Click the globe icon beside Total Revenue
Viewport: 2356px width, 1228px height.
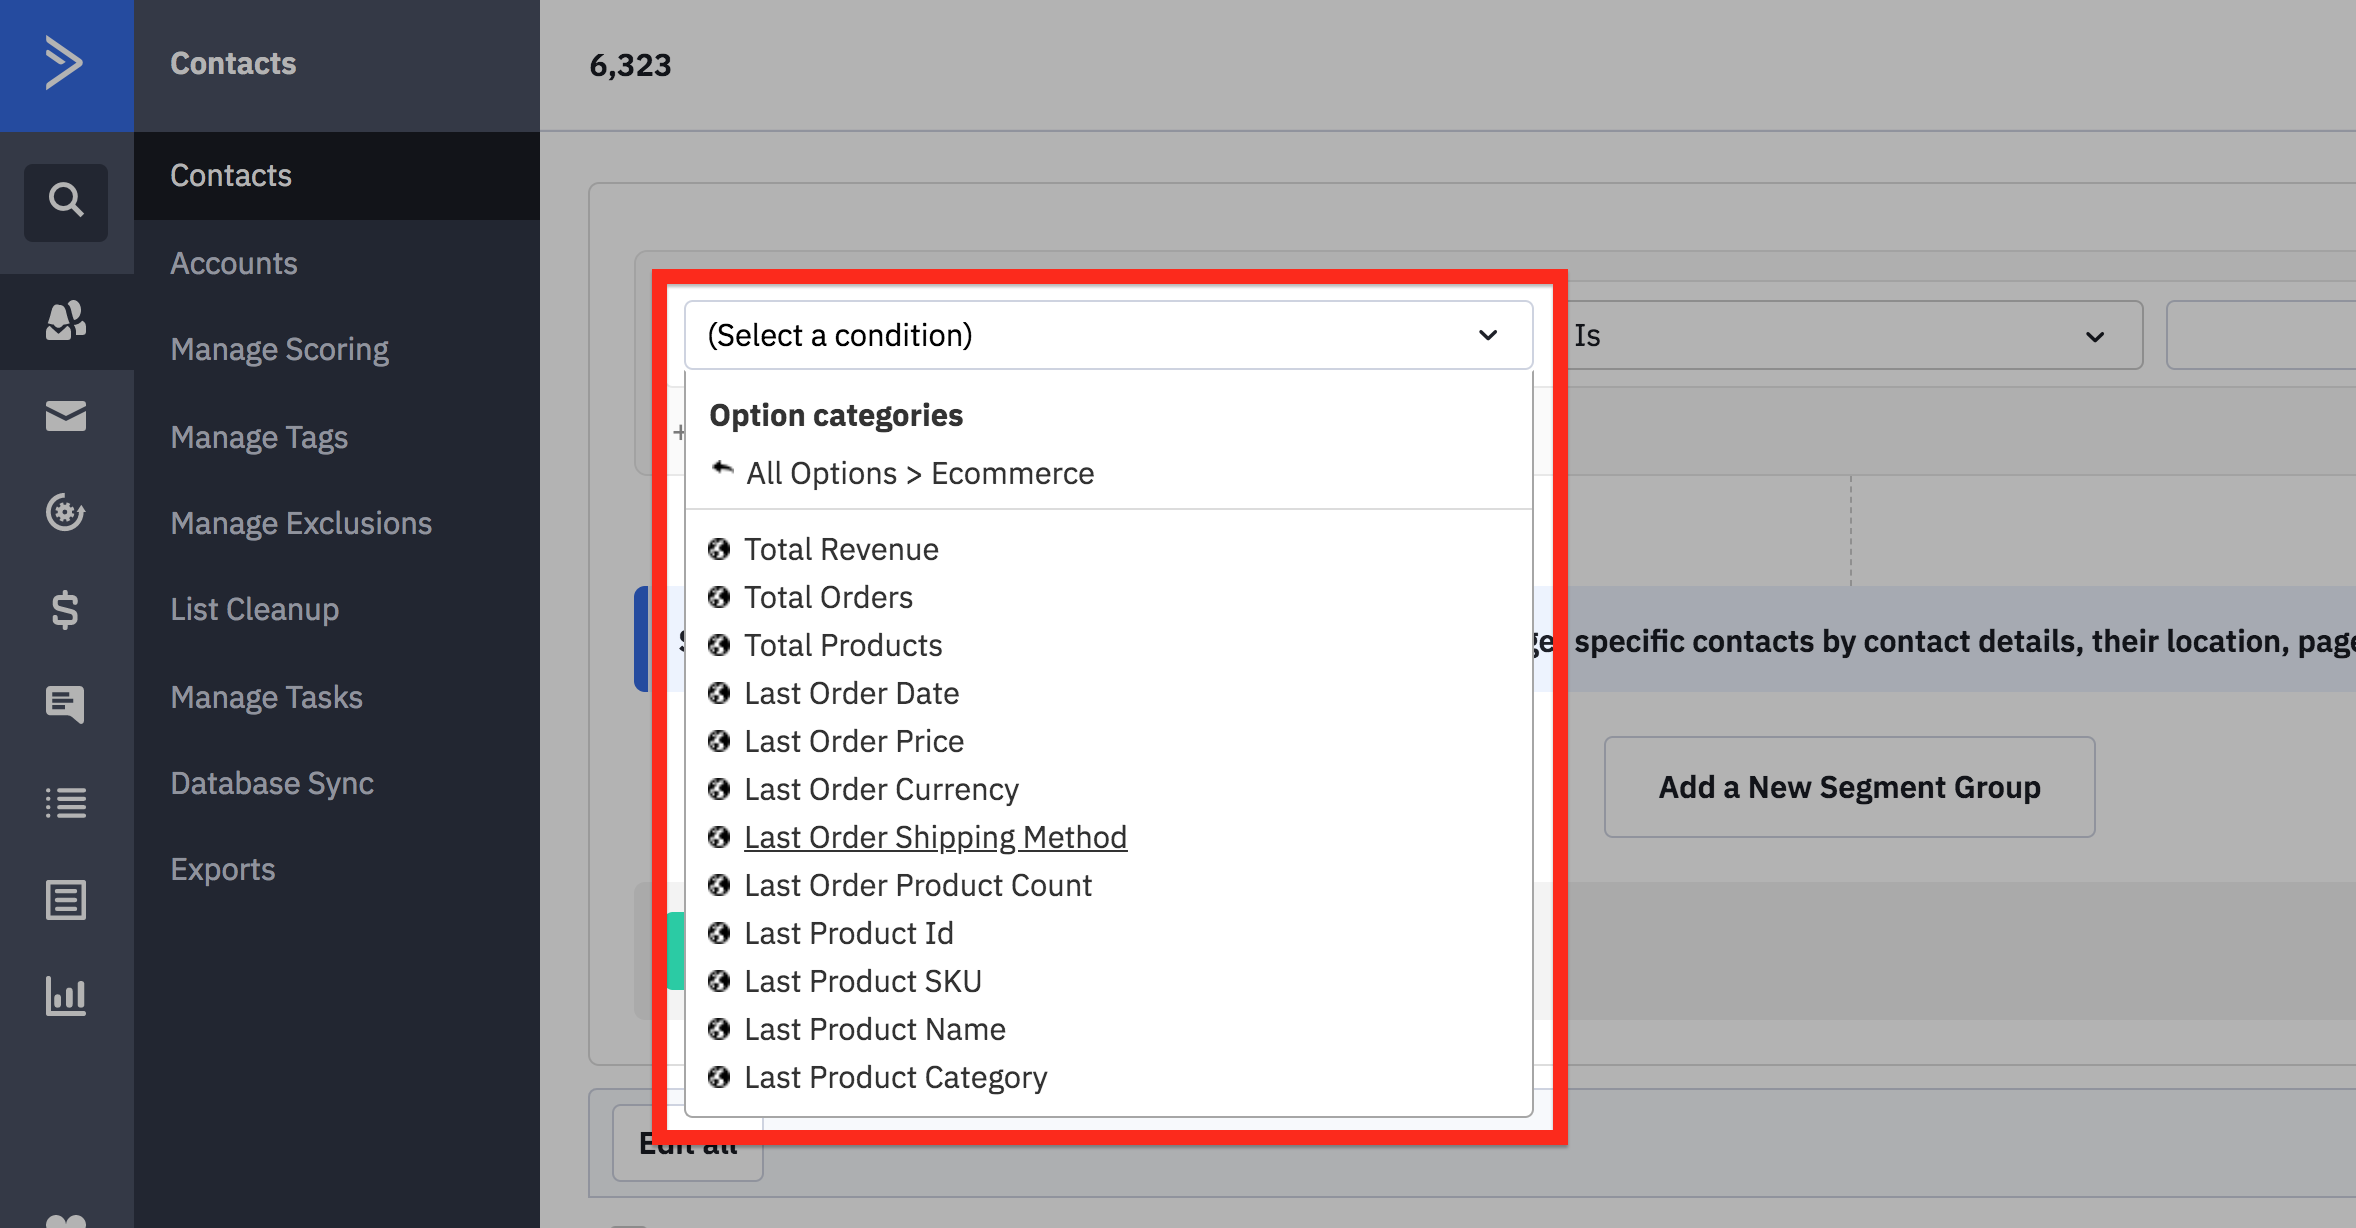coord(719,549)
